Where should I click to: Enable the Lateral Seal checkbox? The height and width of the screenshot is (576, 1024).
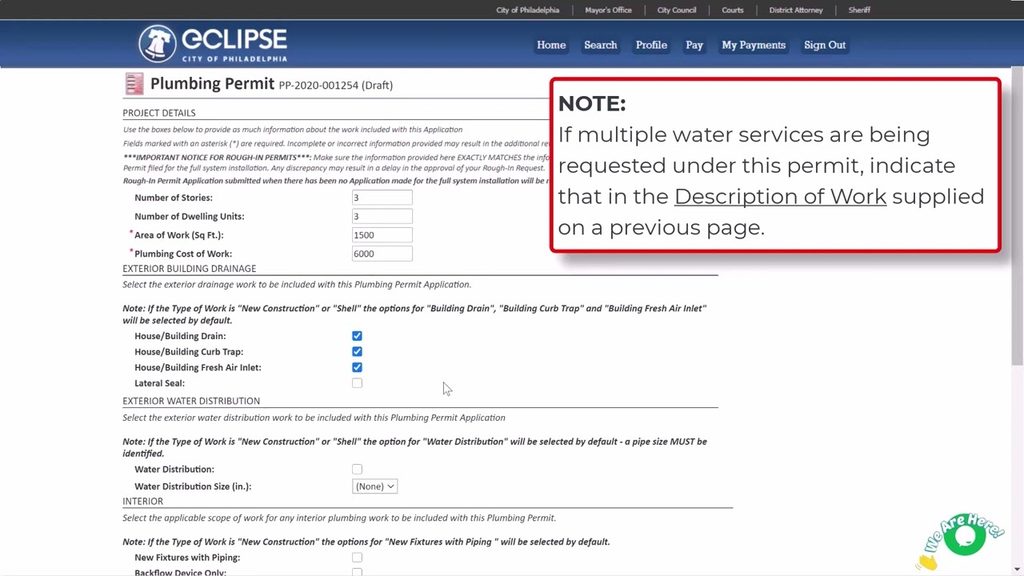[x=357, y=383]
